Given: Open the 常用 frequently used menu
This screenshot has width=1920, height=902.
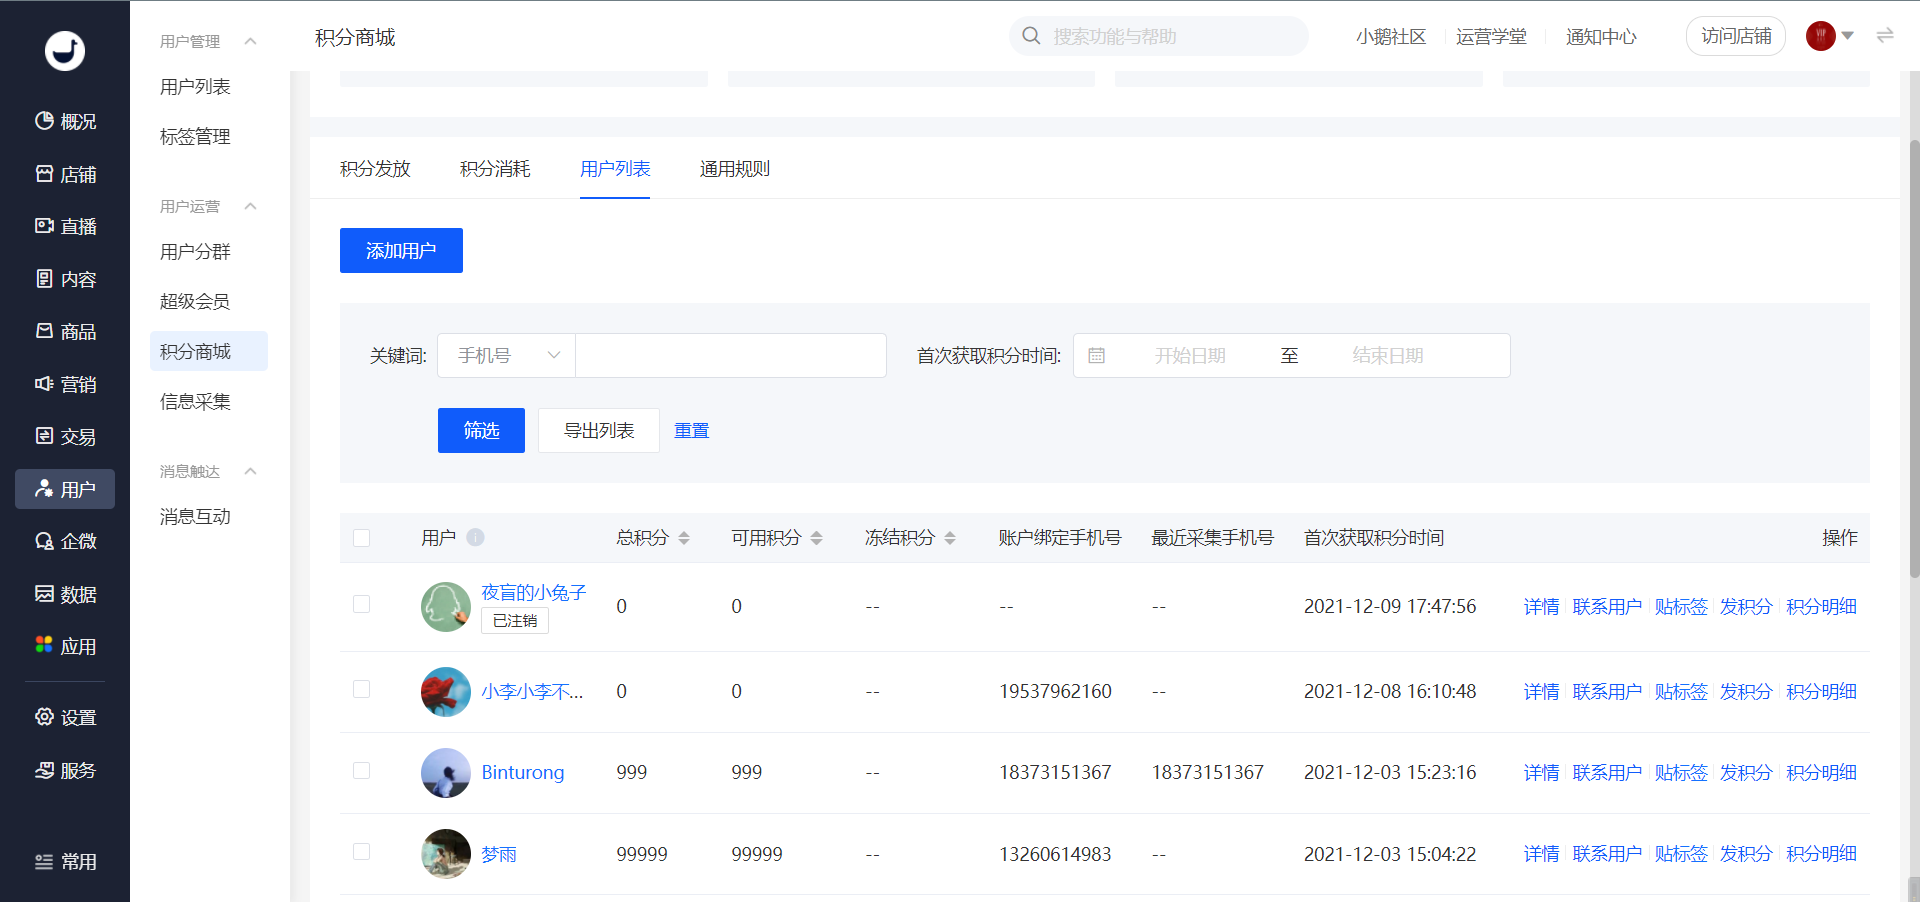Looking at the screenshot, I should point(65,862).
